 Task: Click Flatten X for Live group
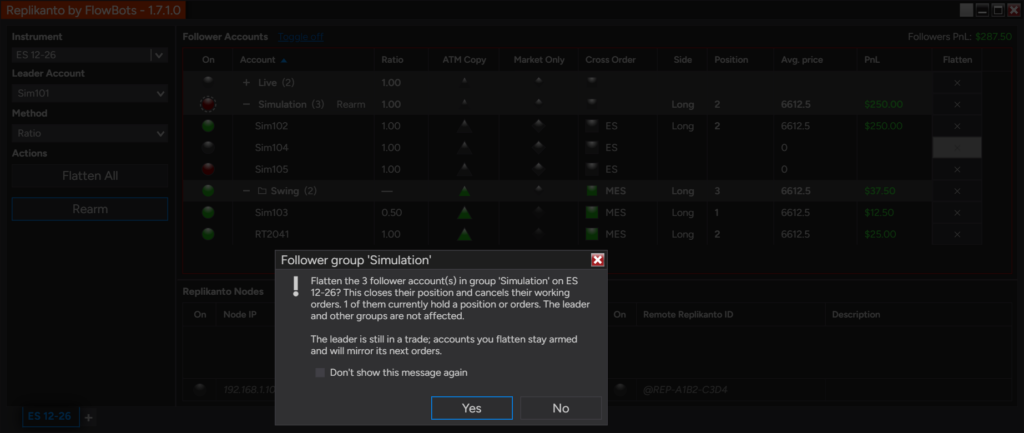click(957, 83)
